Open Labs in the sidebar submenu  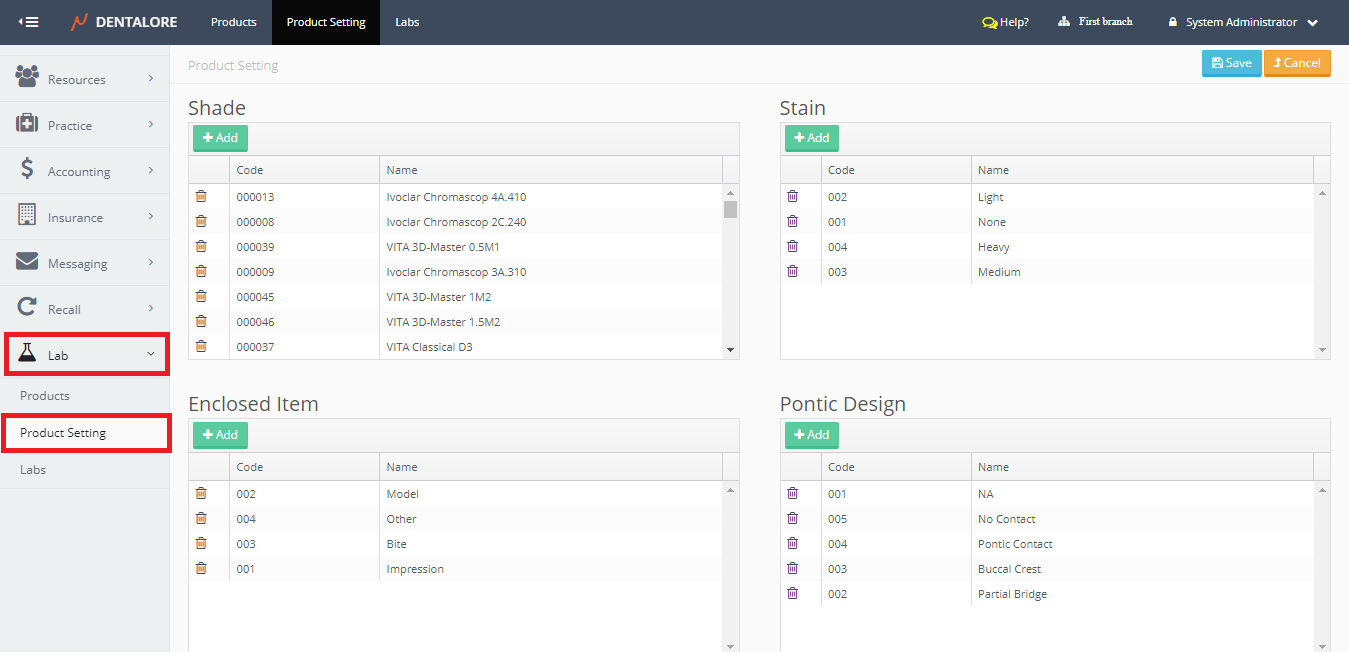pyautogui.click(x=33, y=470)
